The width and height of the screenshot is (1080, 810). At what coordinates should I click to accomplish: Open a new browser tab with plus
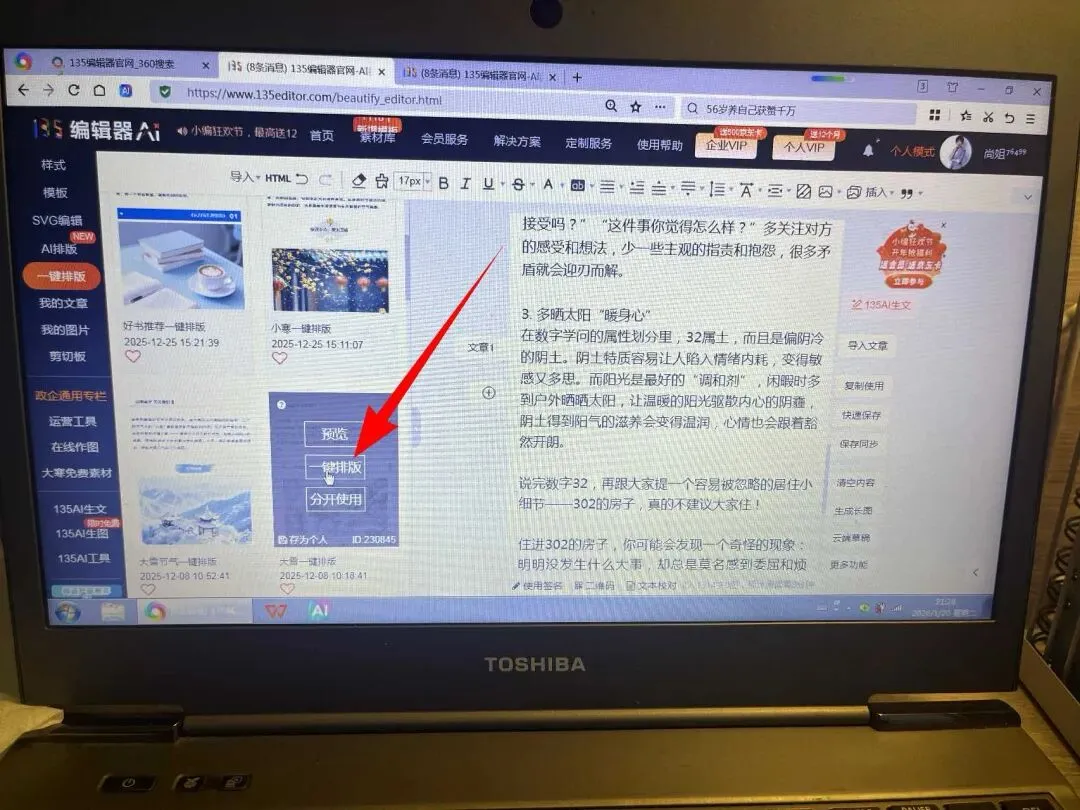click(577, 77)
